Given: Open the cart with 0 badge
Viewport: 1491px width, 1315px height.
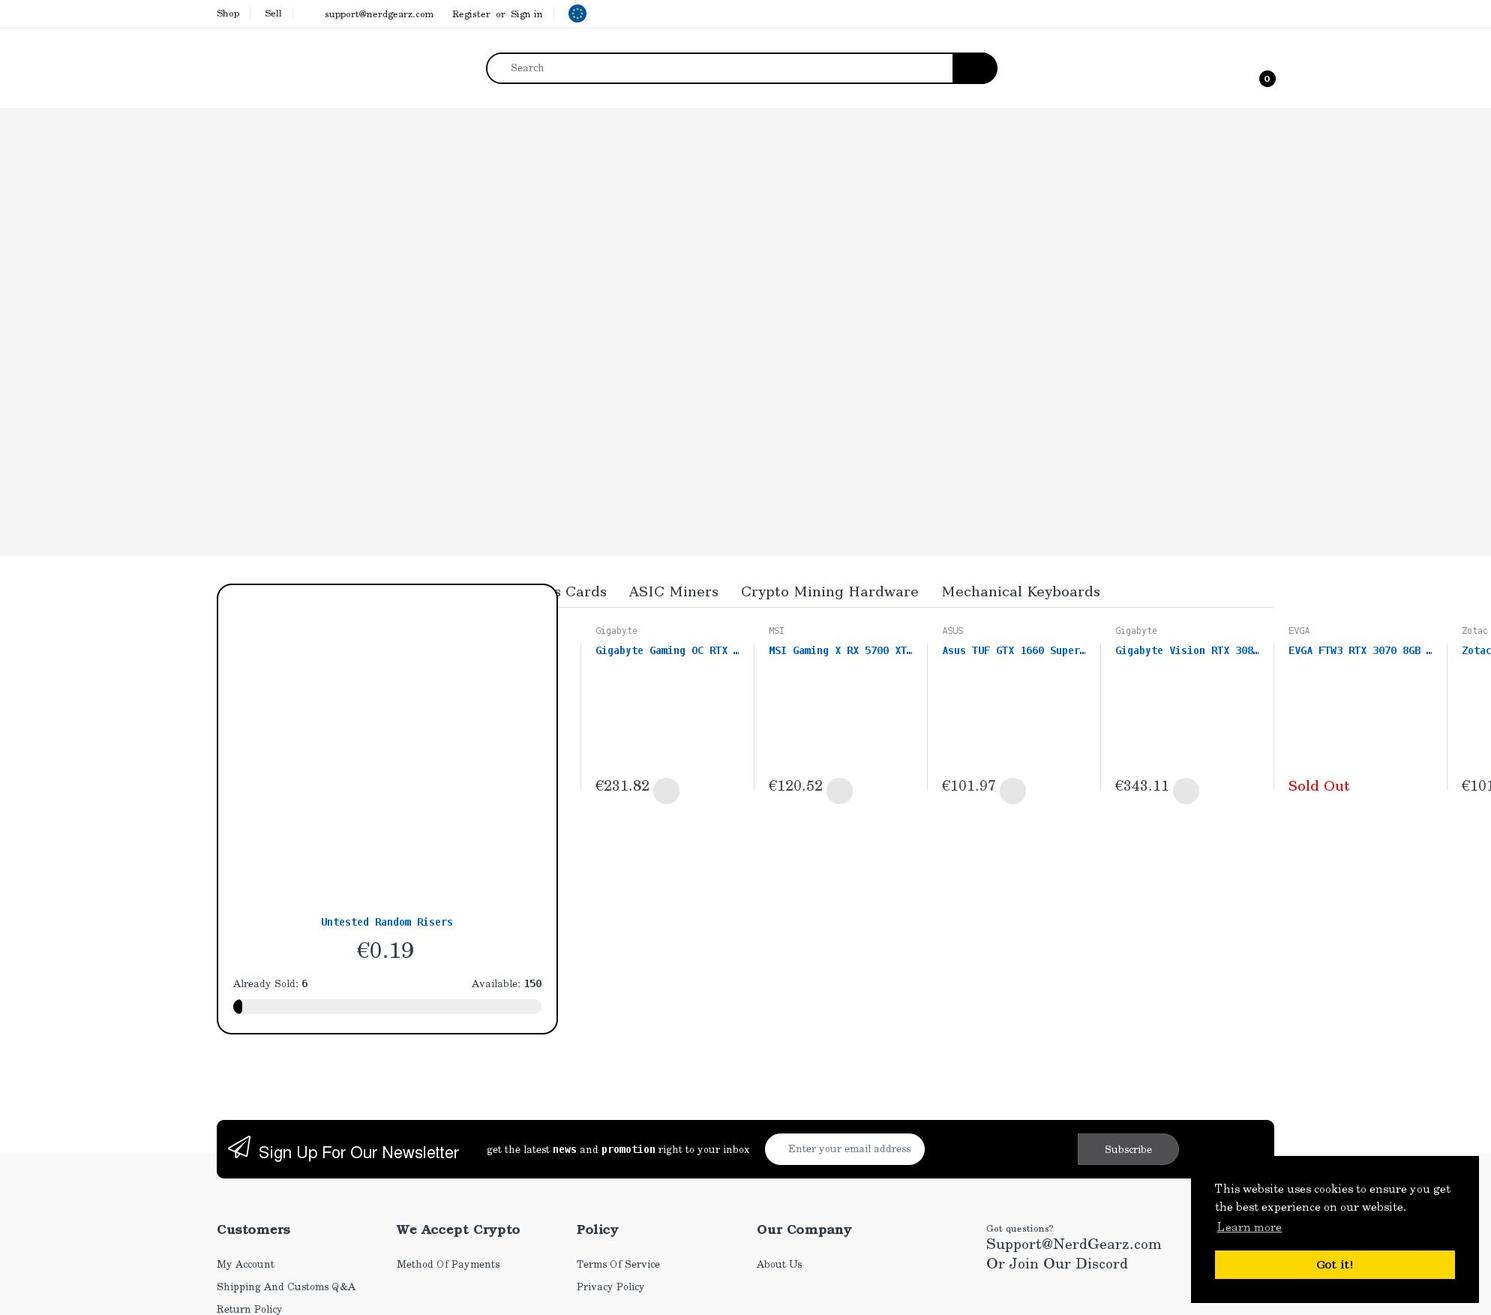Looking at the screenshot, I should (x=1266, y=78).
